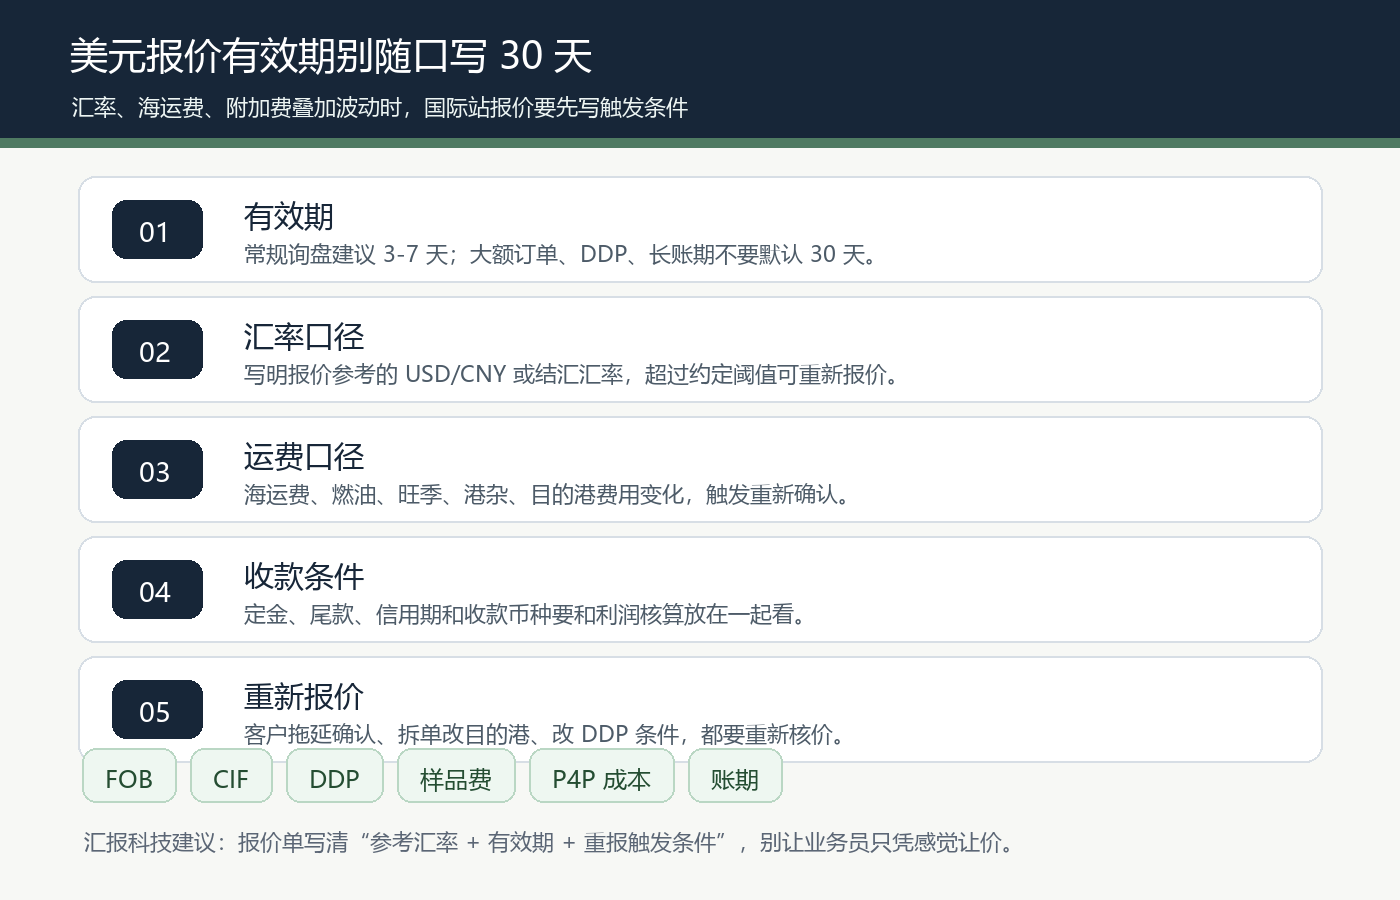Click the 运费口径 card heading
1400x900 pixels.
tap(304, 456)
